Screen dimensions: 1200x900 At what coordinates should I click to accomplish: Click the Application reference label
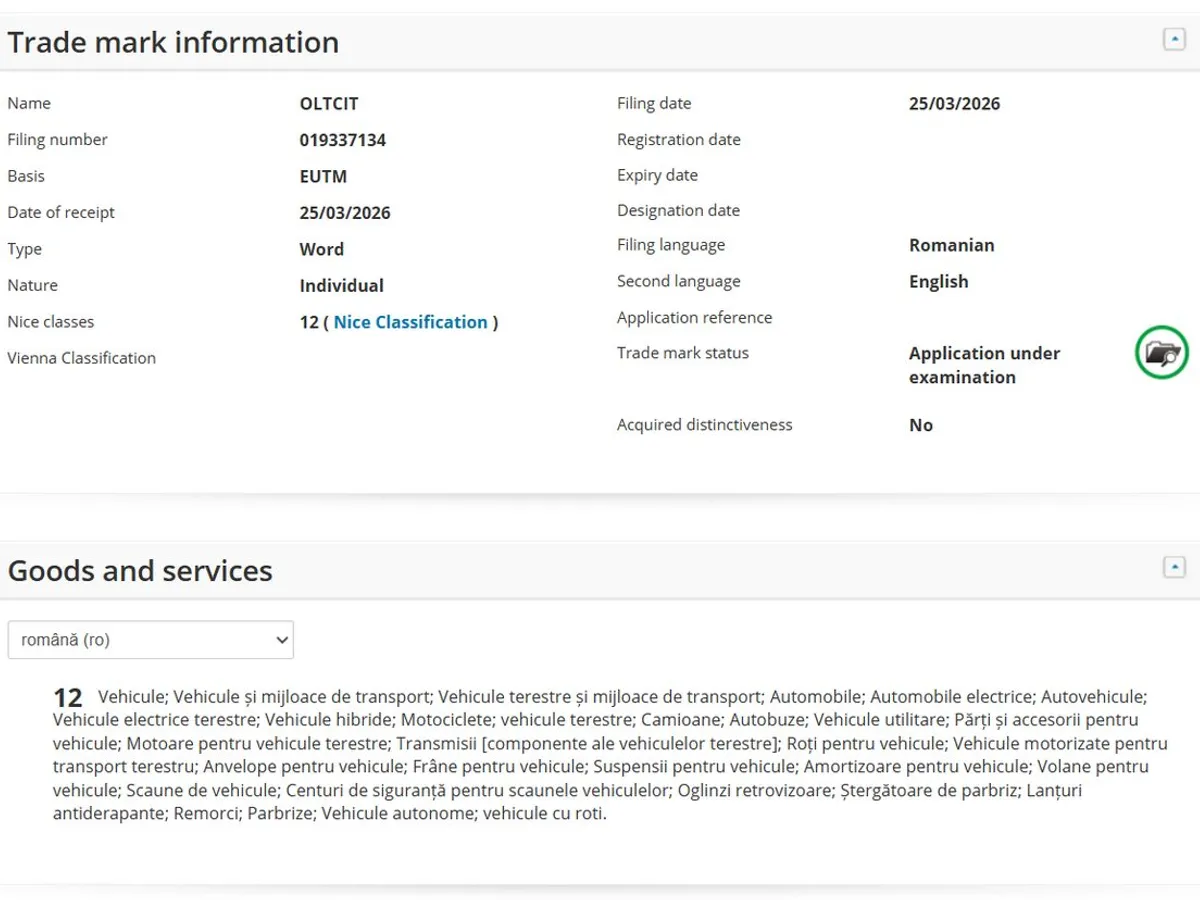coord(694,318)
